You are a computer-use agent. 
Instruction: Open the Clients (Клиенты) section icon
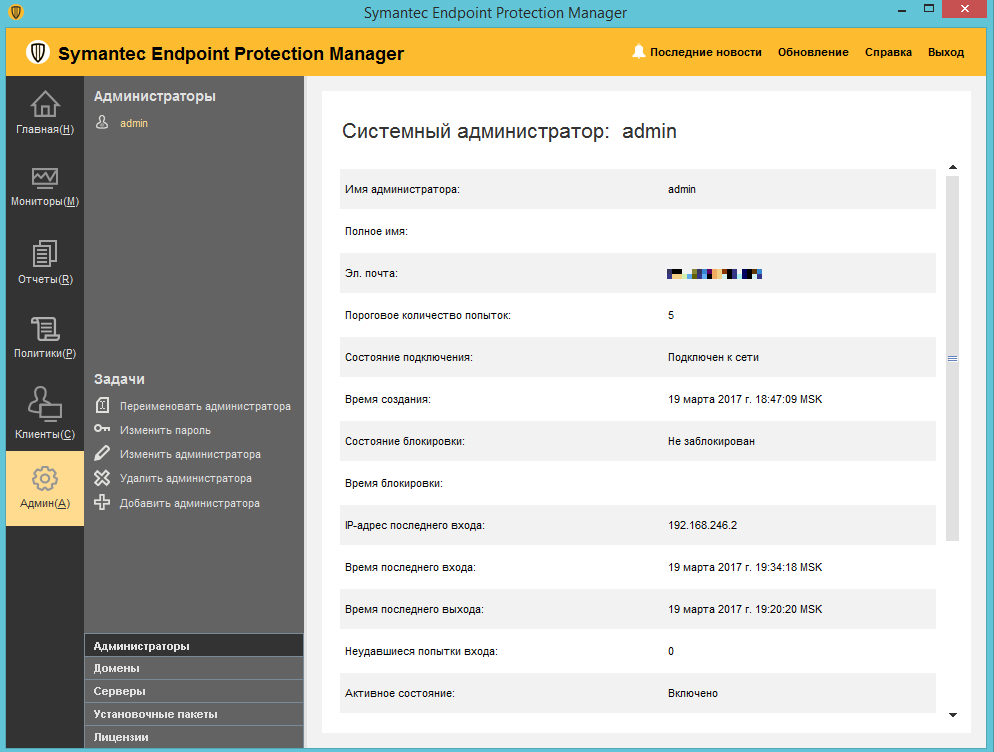(45, 405)
